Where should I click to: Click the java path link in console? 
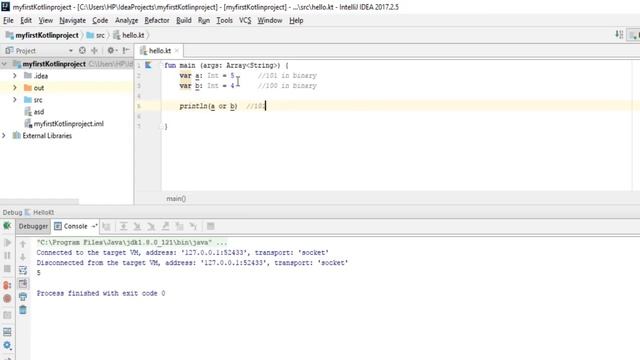point(124,242)
